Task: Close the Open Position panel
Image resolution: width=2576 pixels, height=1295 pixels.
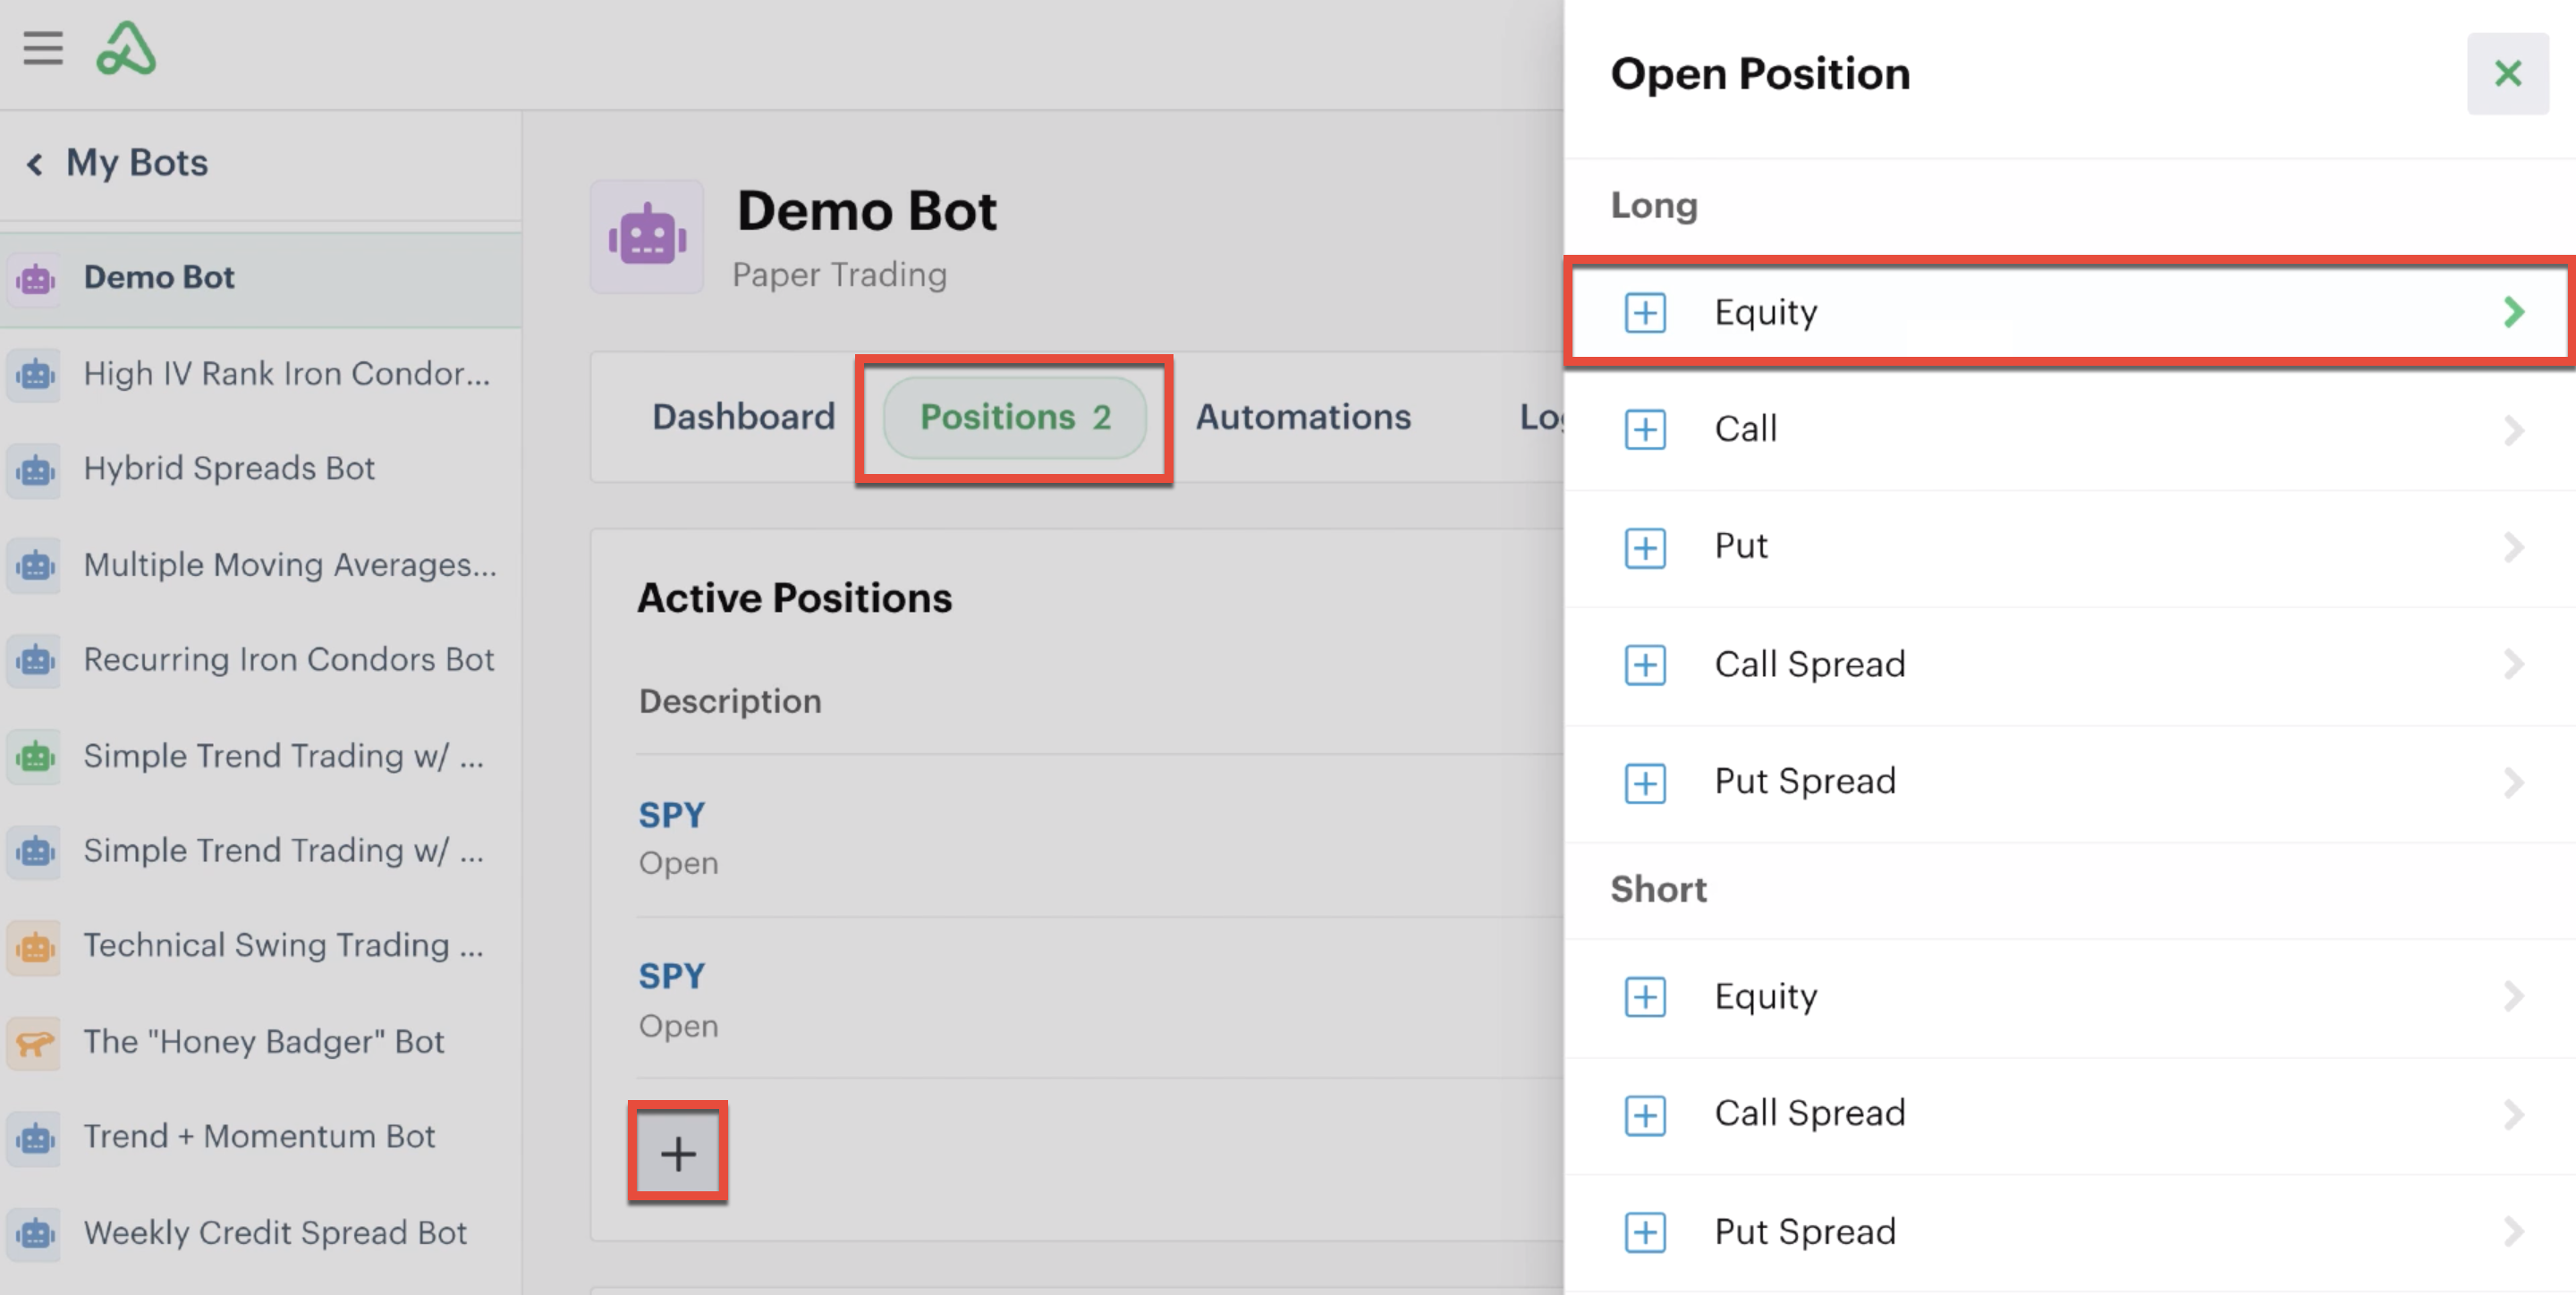Action: tap(2507, 73)
